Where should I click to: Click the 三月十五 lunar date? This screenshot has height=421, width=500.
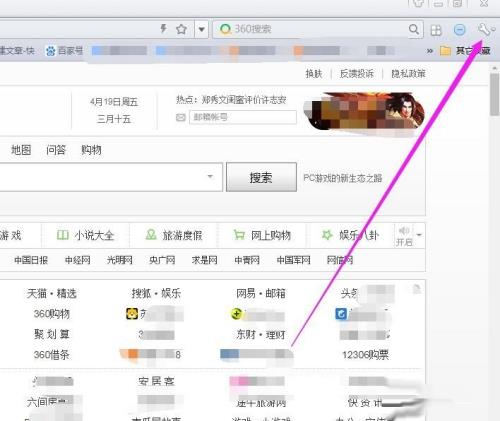[x=114, y=119]
